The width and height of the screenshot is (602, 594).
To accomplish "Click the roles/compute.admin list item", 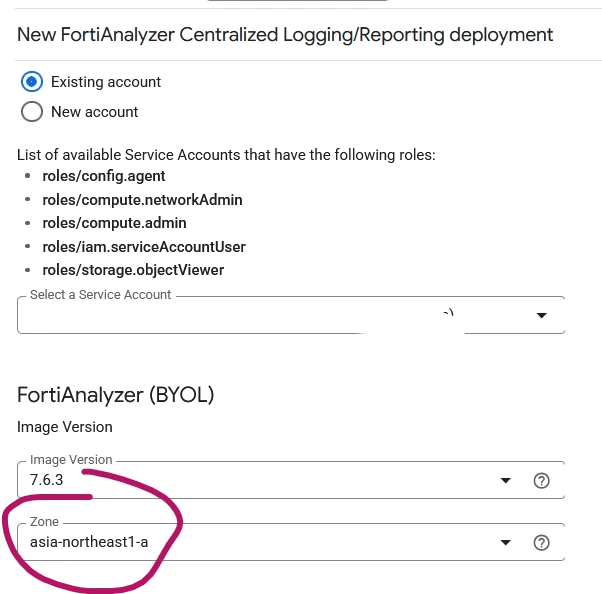I will [114, 223].
